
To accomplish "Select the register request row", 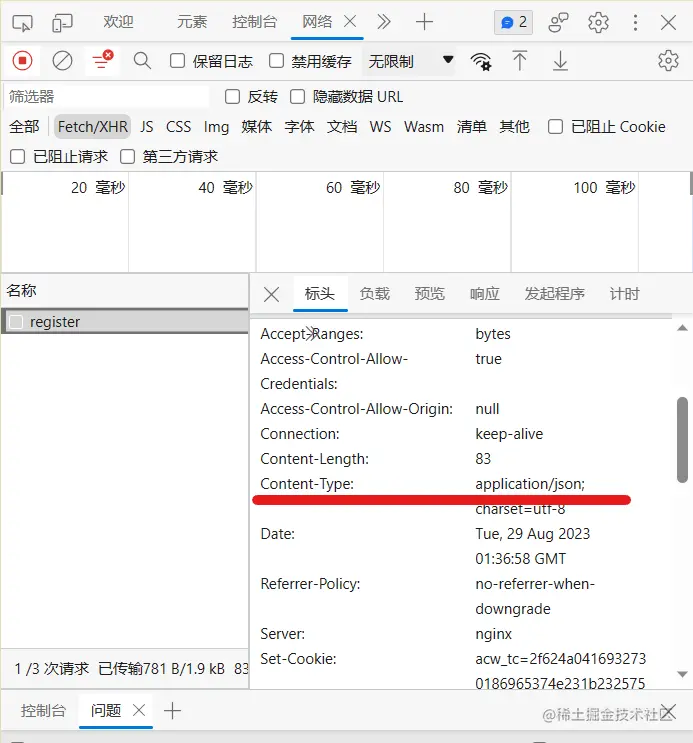I will point(125,322).
